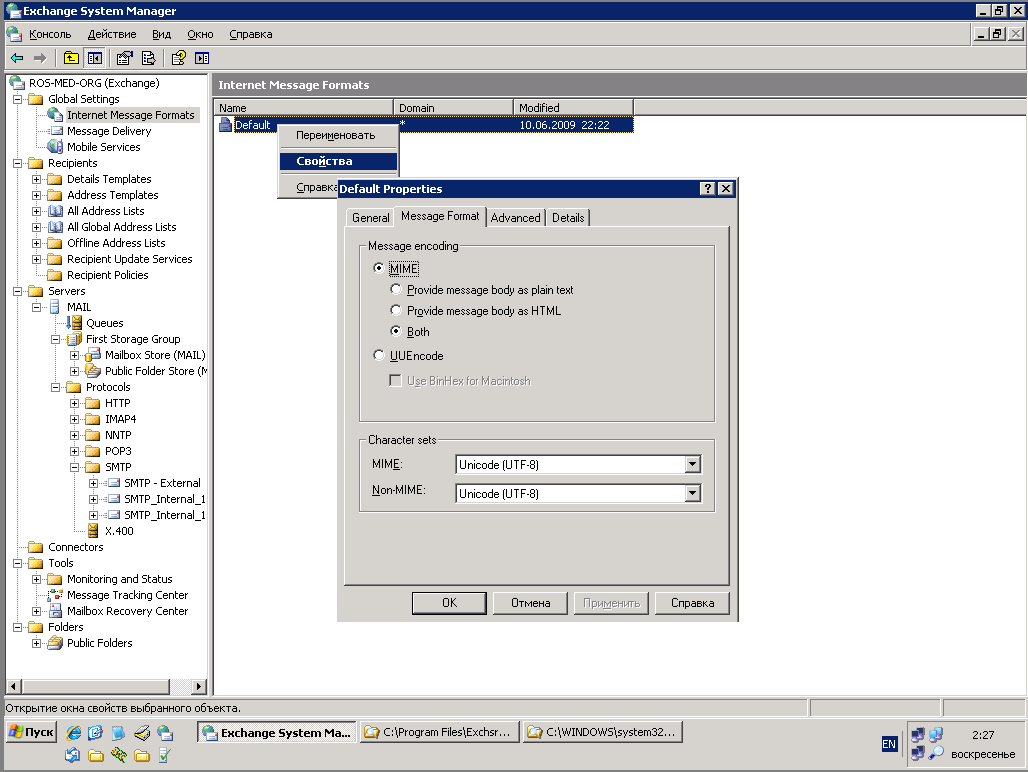Open the Действие menu
The height and width of the screenshot is (772, 1028).
pyautogui.click(x=112, y=34)
